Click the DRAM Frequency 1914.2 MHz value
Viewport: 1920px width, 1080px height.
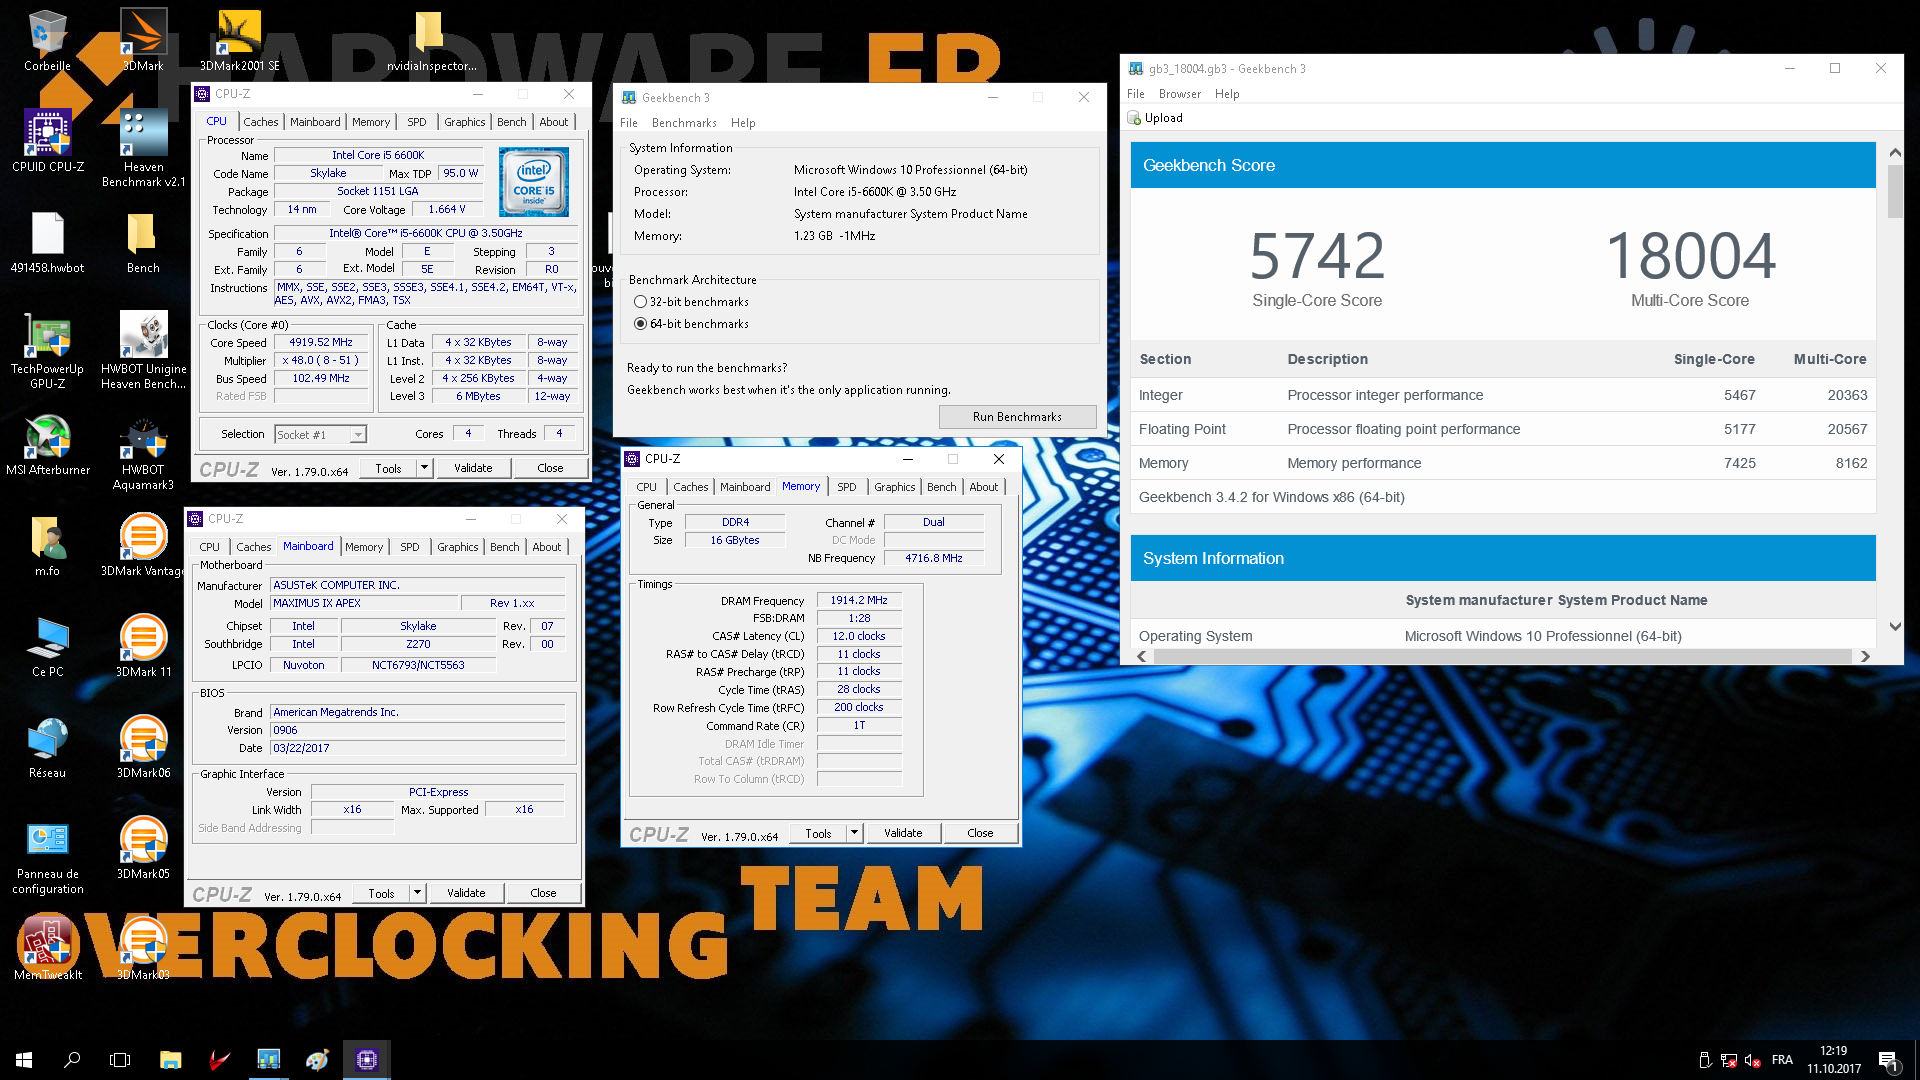pos(859,600)
